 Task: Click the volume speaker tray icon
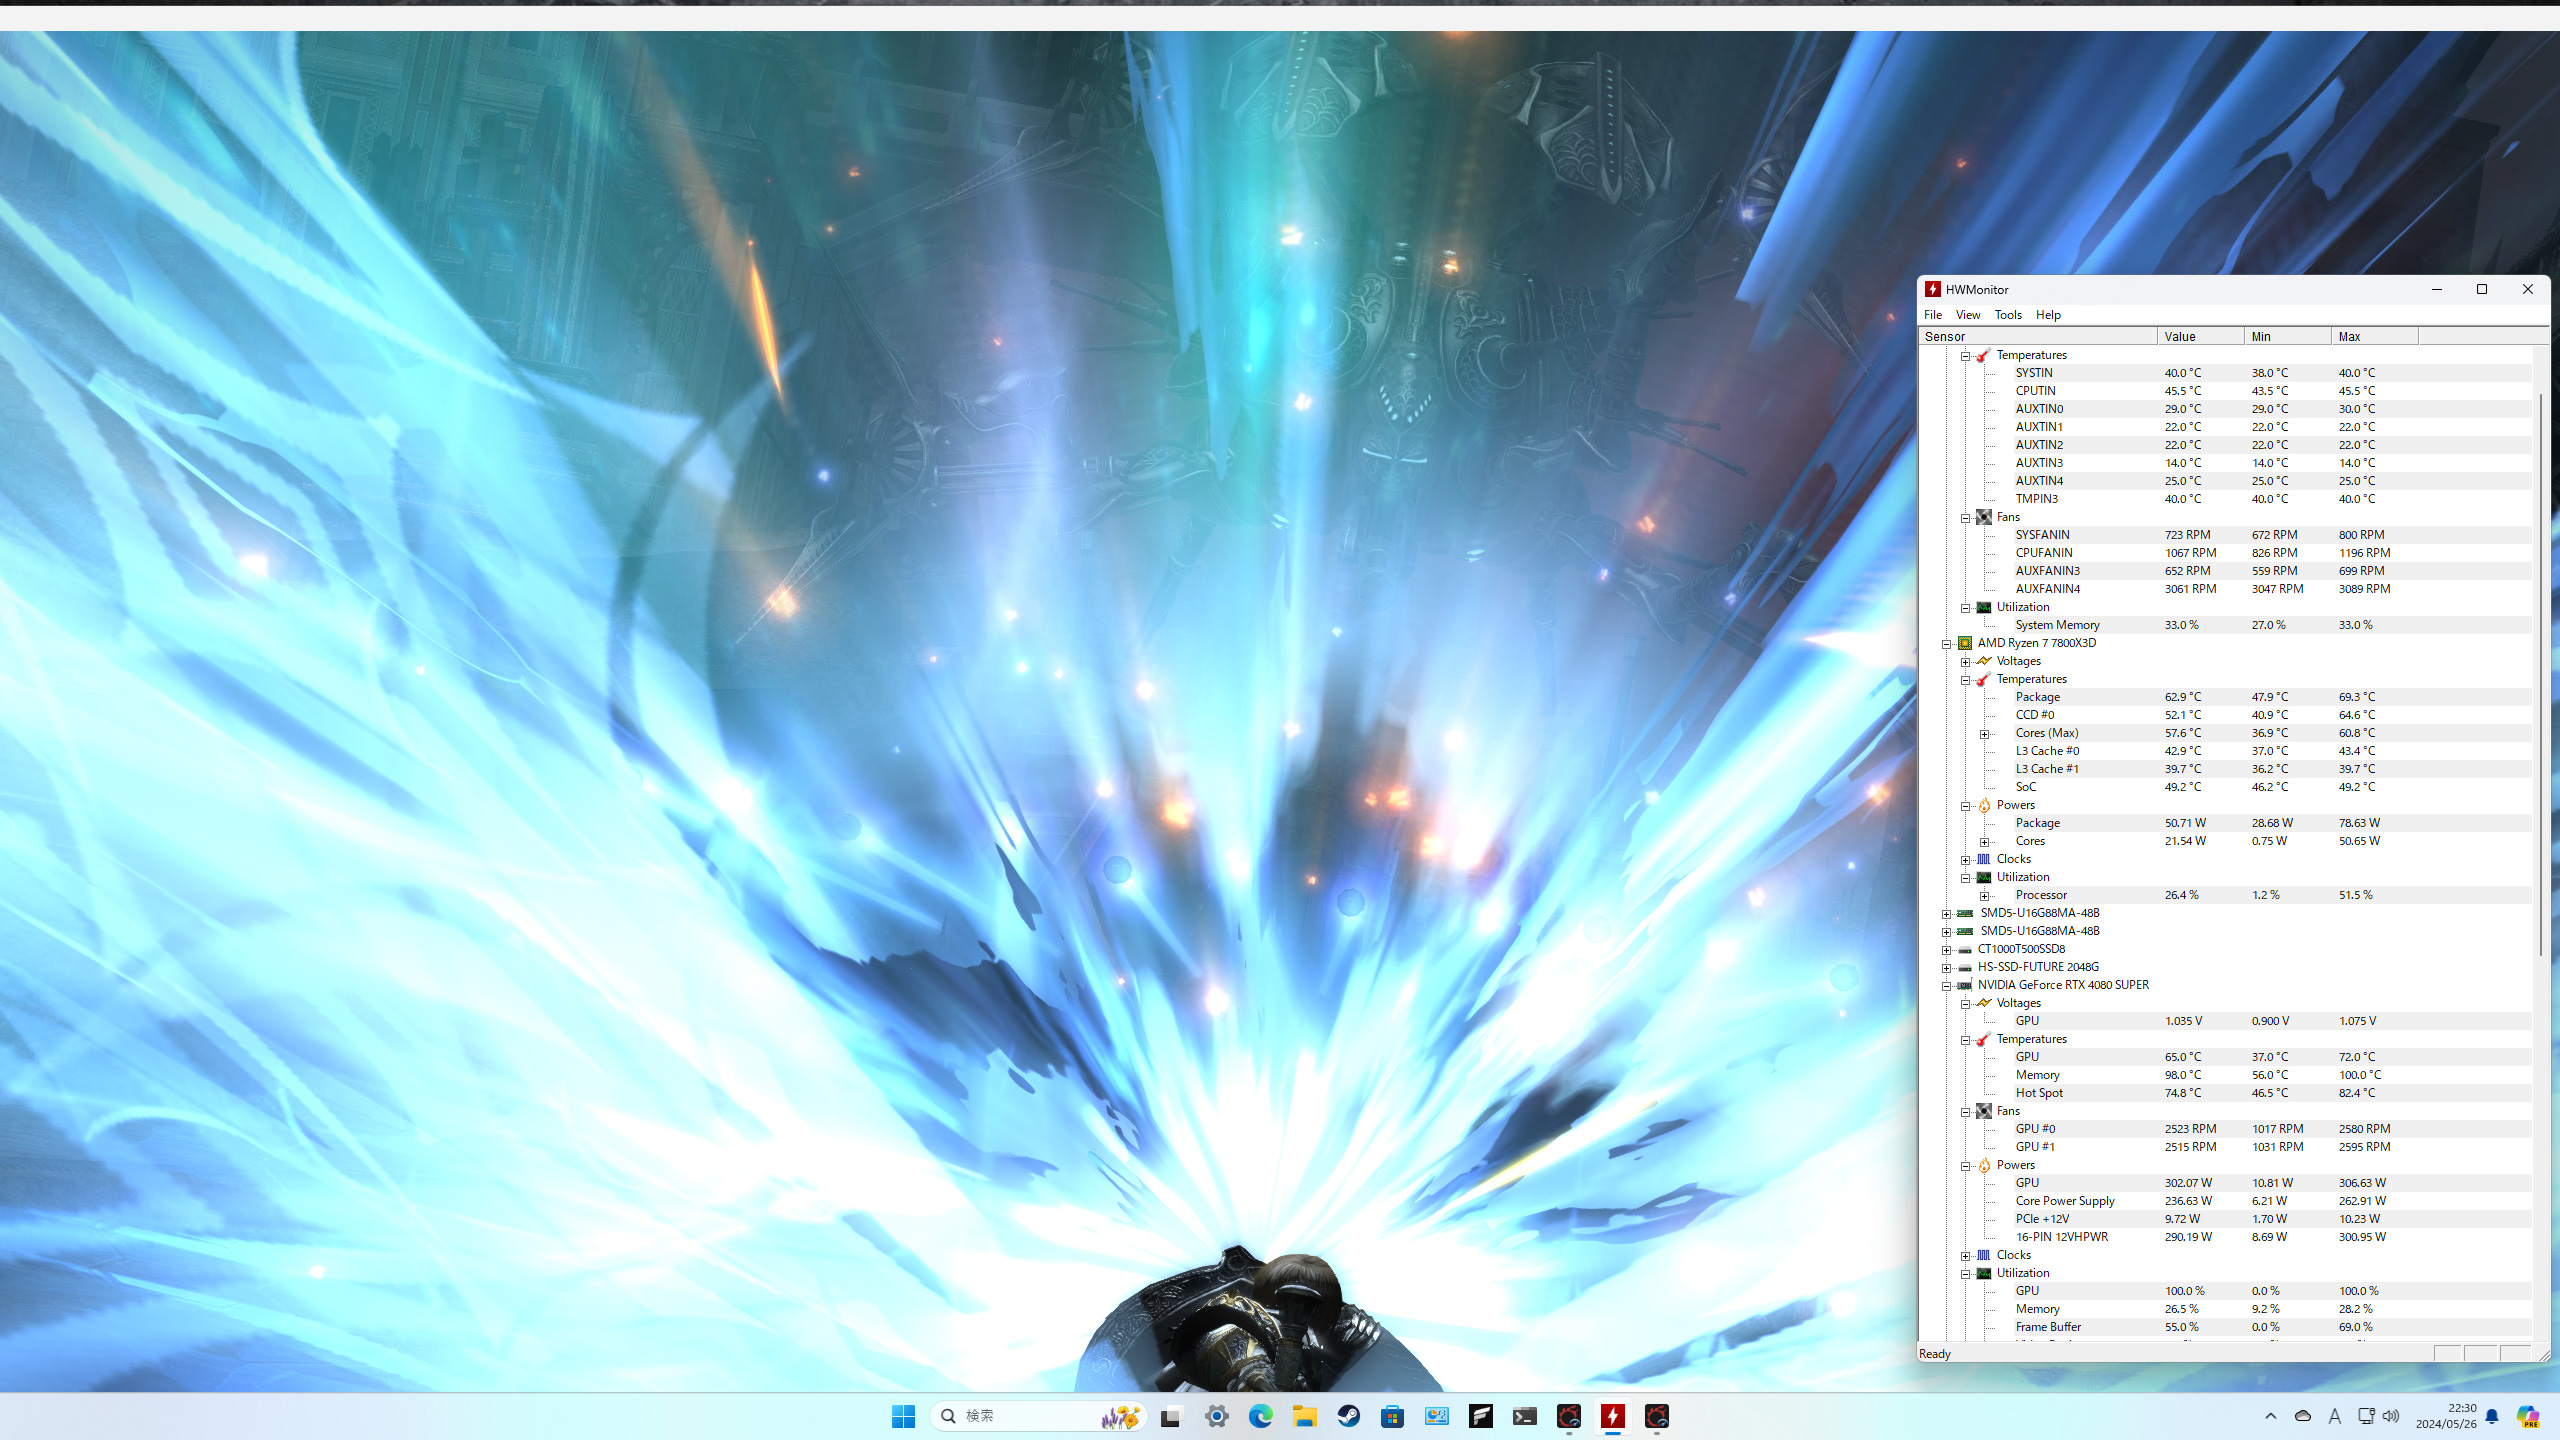click(x=2391, y=1416)
